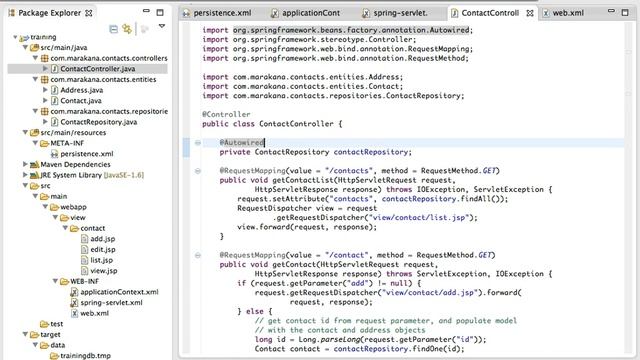The width and height of the screenshot is (640, 360).
Task: Click Contact.java file icon
Action: click(54, 100)
